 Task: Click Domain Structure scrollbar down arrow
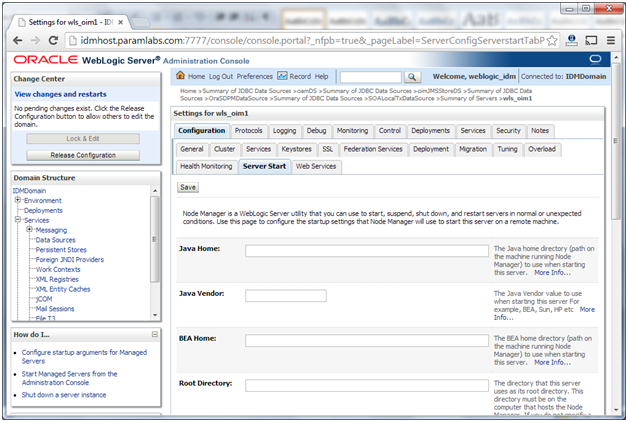(x=155, y=315)
